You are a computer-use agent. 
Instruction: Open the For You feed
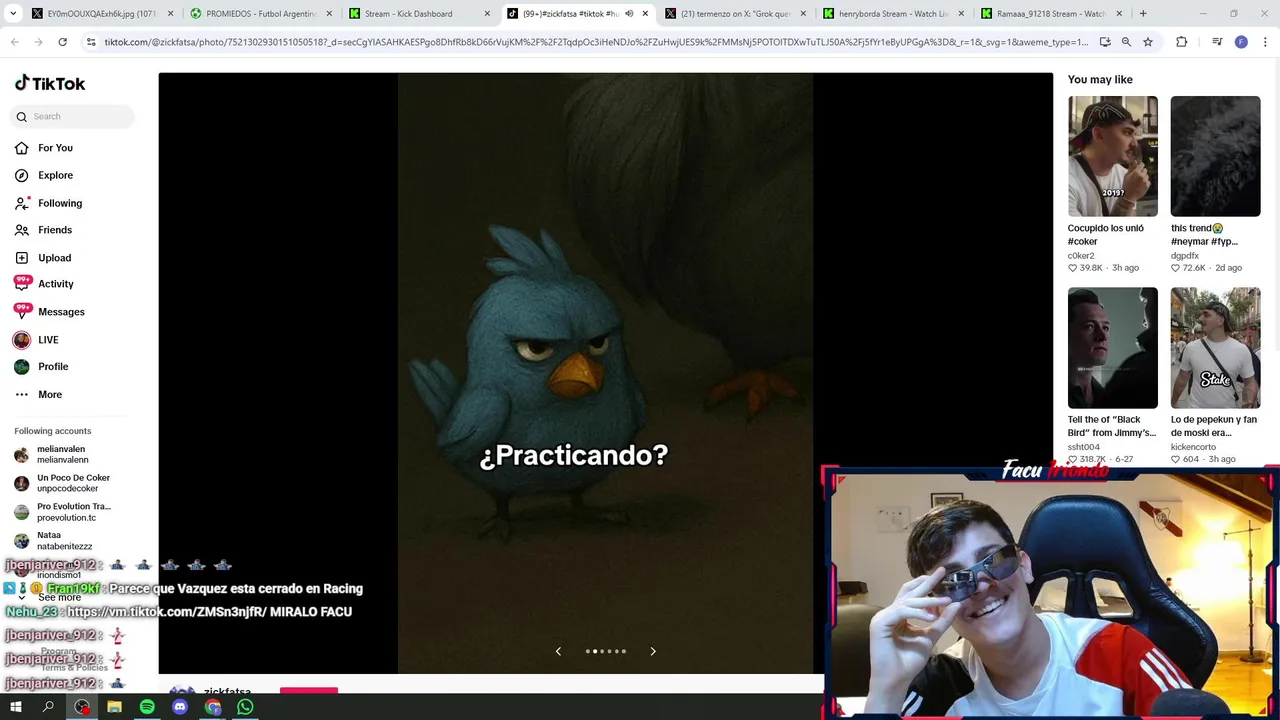[x=55, y=148]
